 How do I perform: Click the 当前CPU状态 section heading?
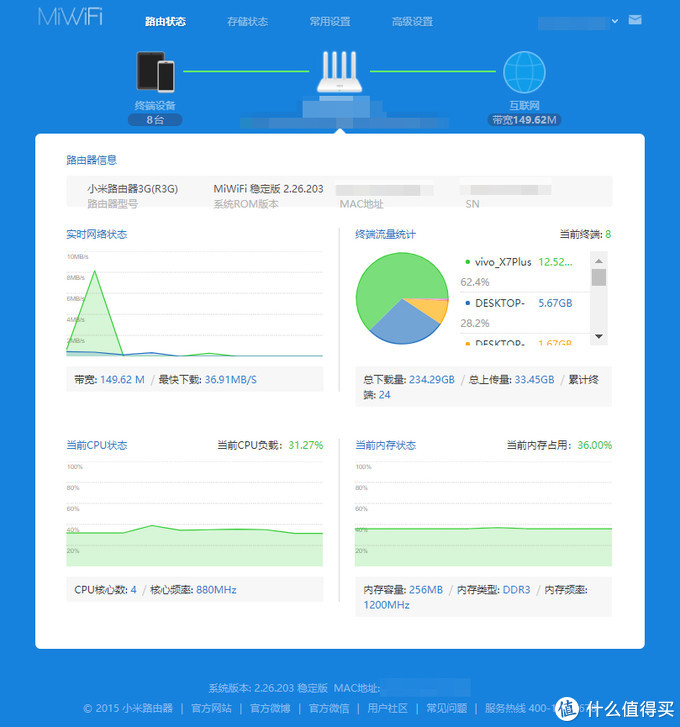pos(96,445)
